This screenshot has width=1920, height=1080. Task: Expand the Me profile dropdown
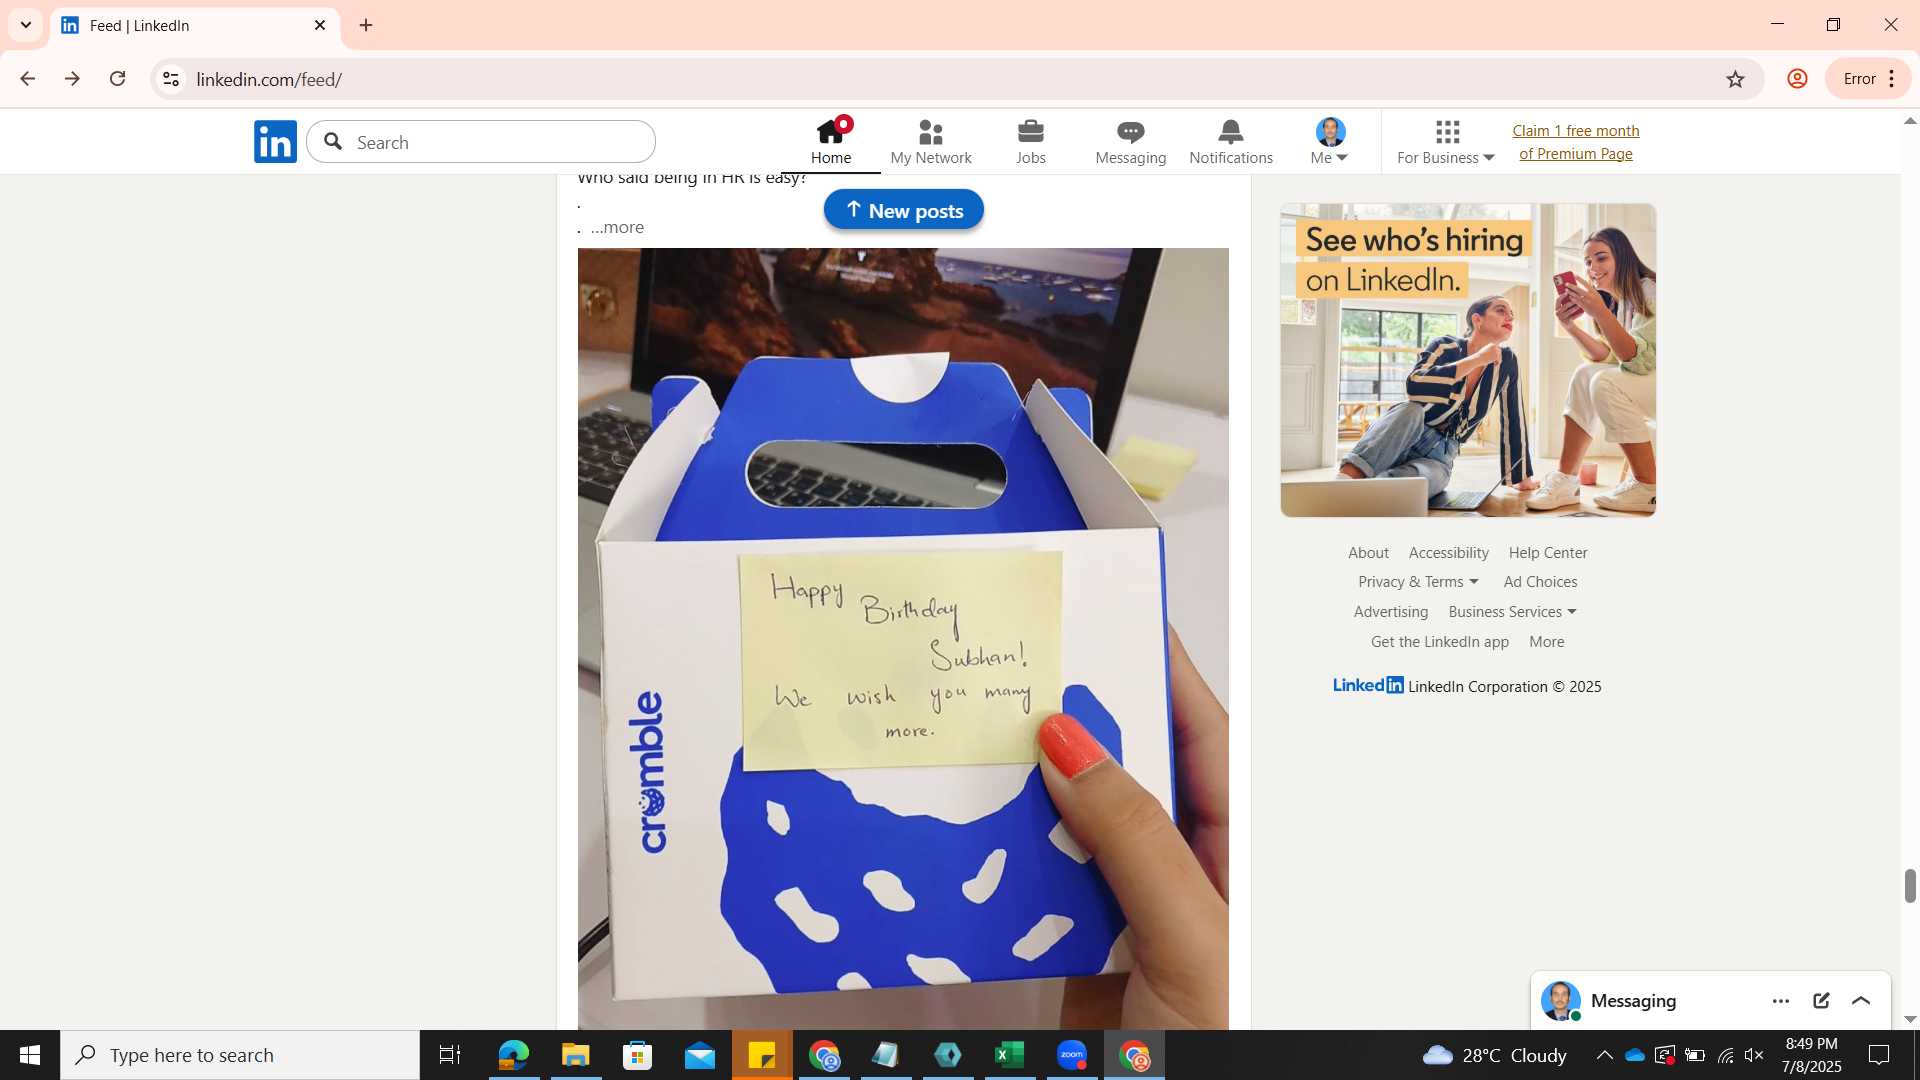[1330, 142]
